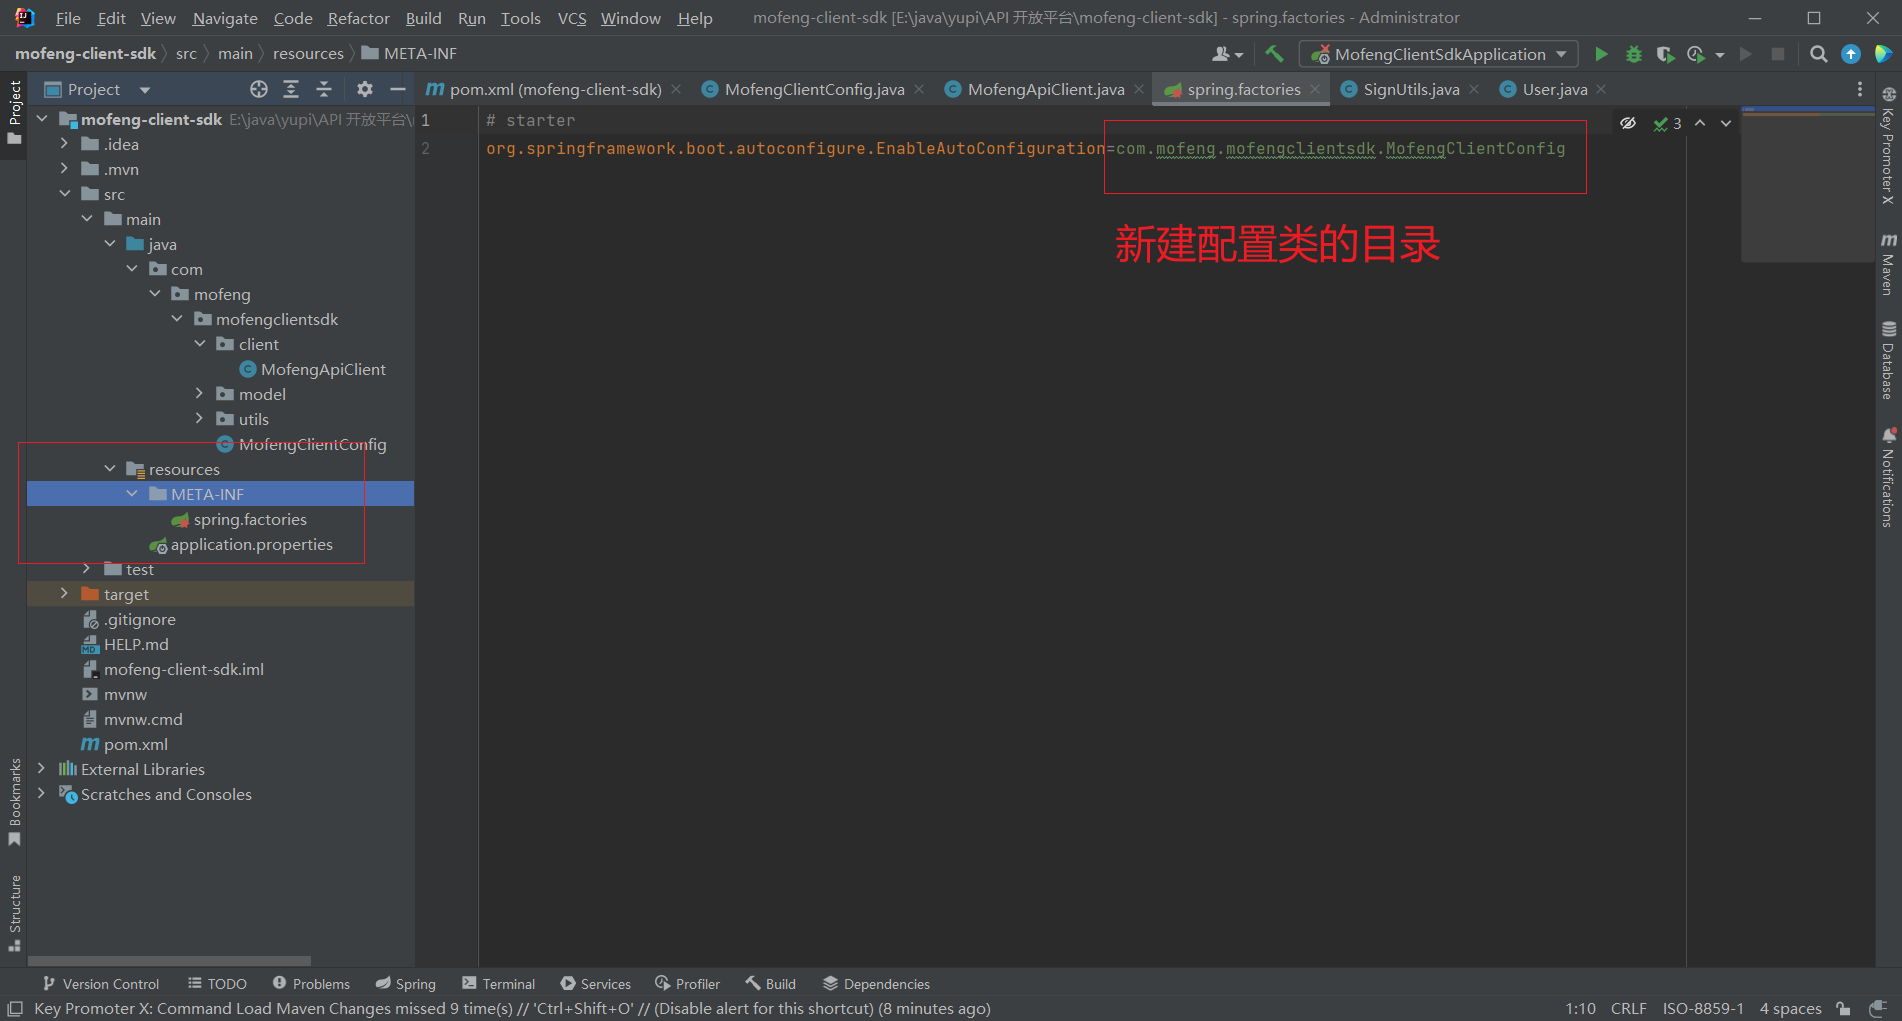Viewport: 1902px width, 1021px height.
Task: Click the IDE update arrow icon
Action: [1851, 54]
